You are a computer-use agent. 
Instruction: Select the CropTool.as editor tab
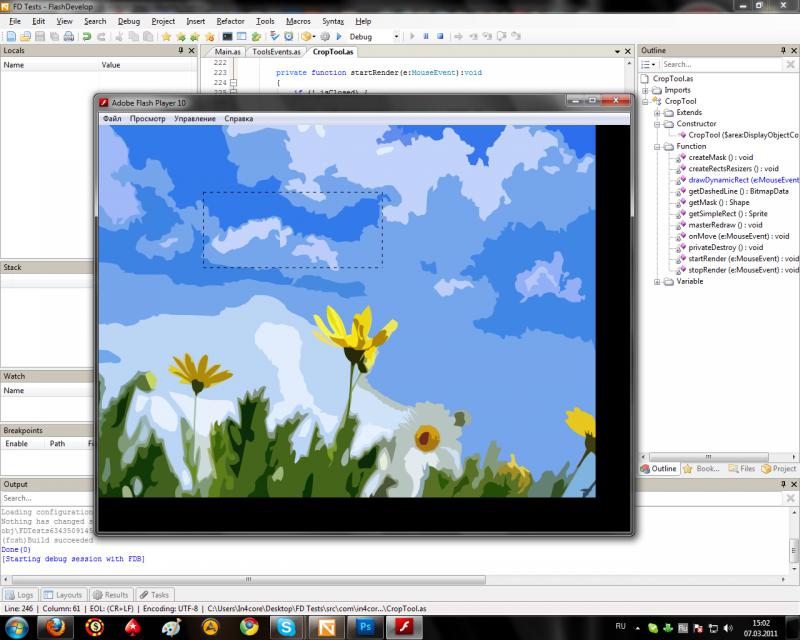point(333,52)
